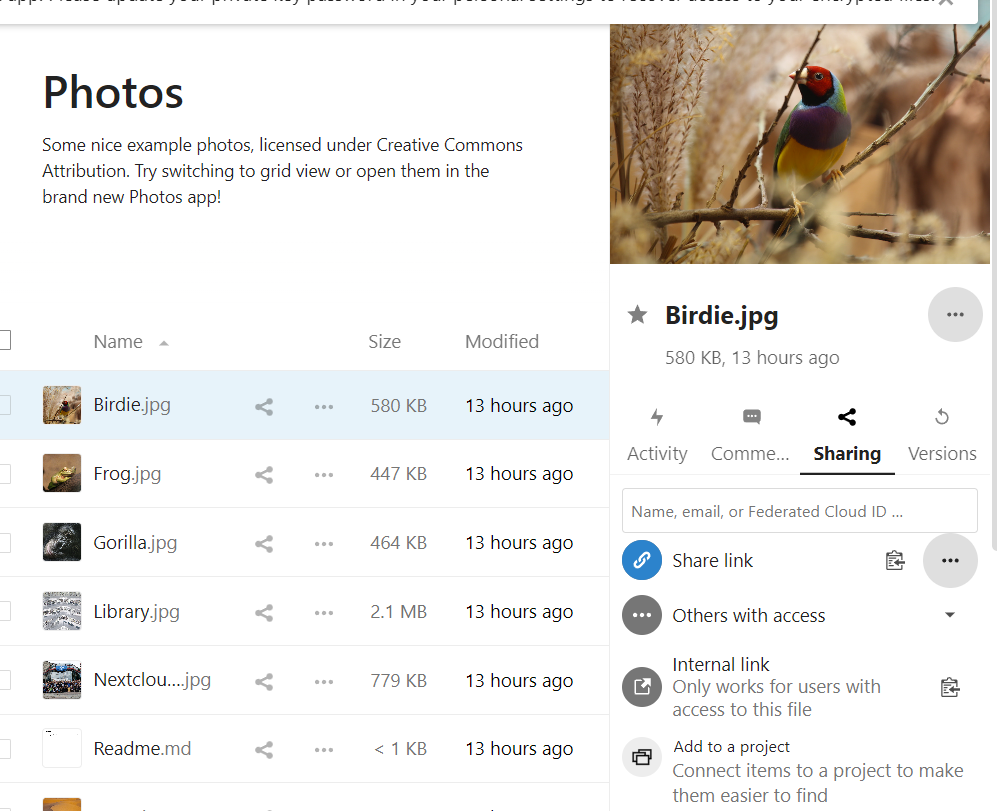The width and height of the screenshot is (997, 811).
Task: Click the "580 KB, 13 hours ago" sidebar subtitle
Action: click(x=752, y=357)
